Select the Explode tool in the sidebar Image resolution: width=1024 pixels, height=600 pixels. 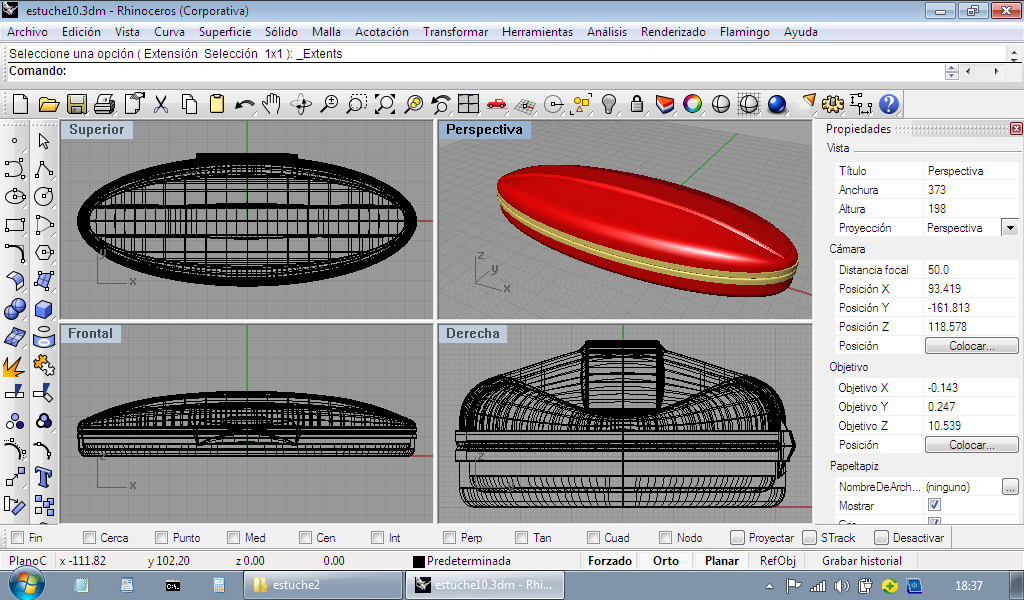click(x=15, y=367)
